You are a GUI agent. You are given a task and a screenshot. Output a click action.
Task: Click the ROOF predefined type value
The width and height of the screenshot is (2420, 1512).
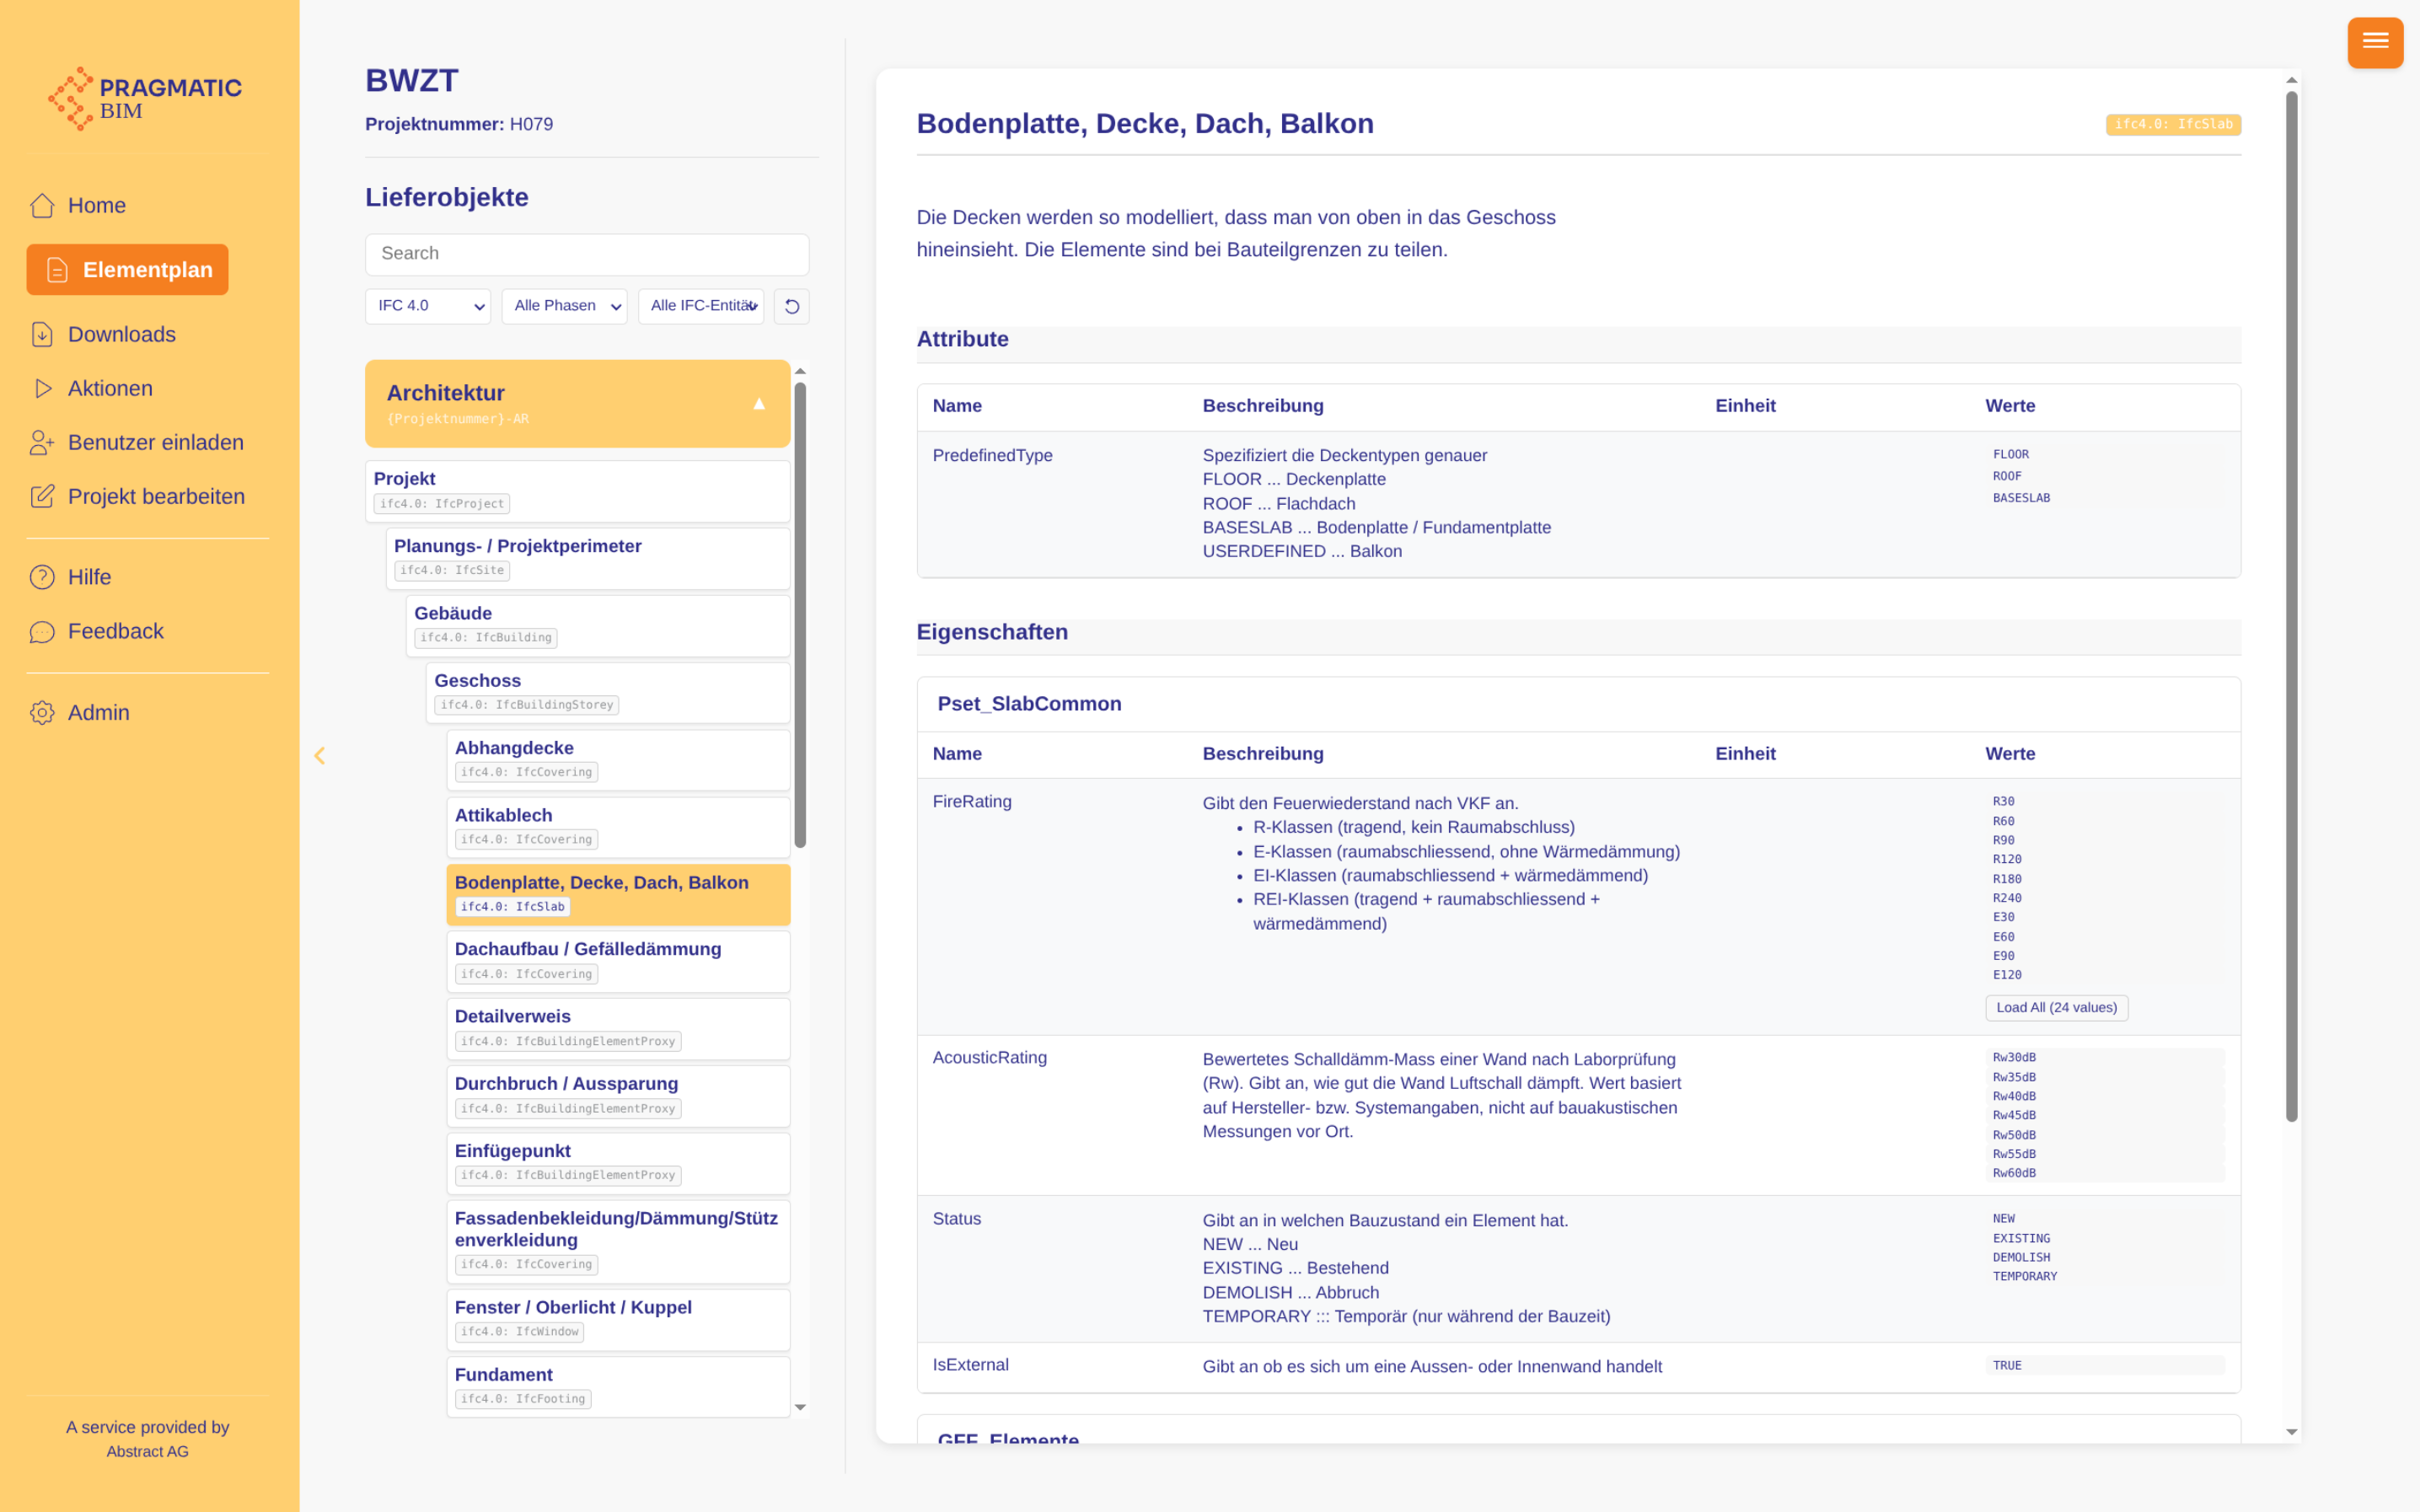point(2007,476)
